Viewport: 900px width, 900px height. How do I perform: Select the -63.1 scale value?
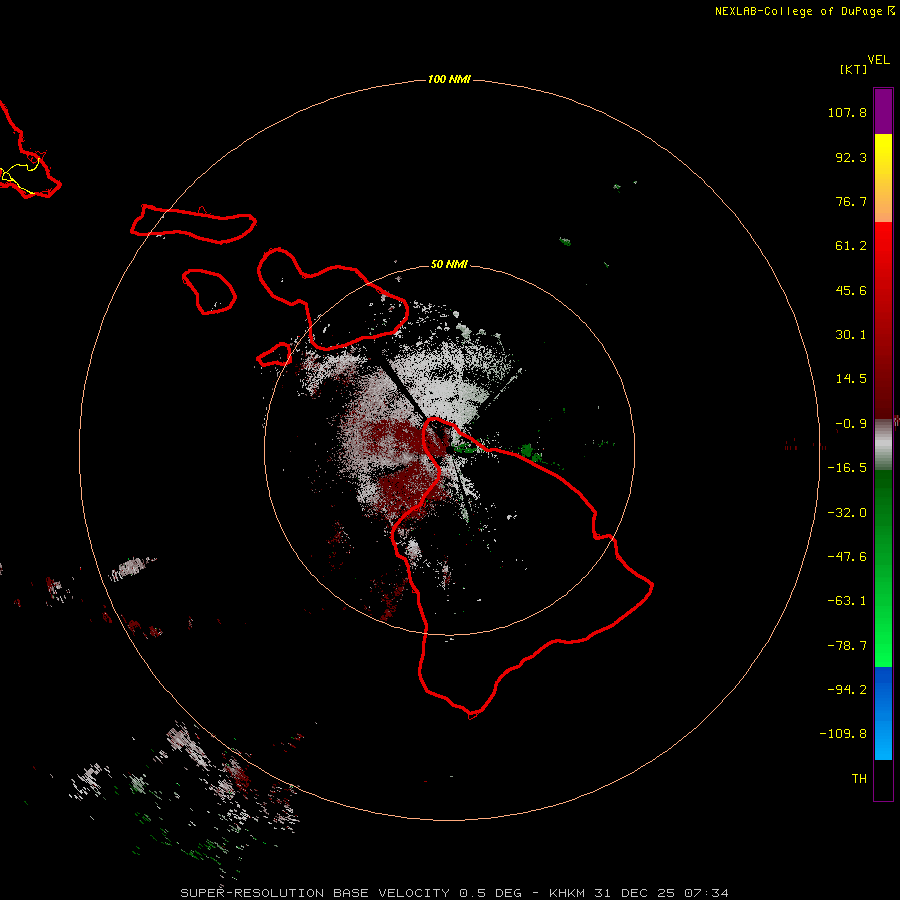click(x=847, y=601)
